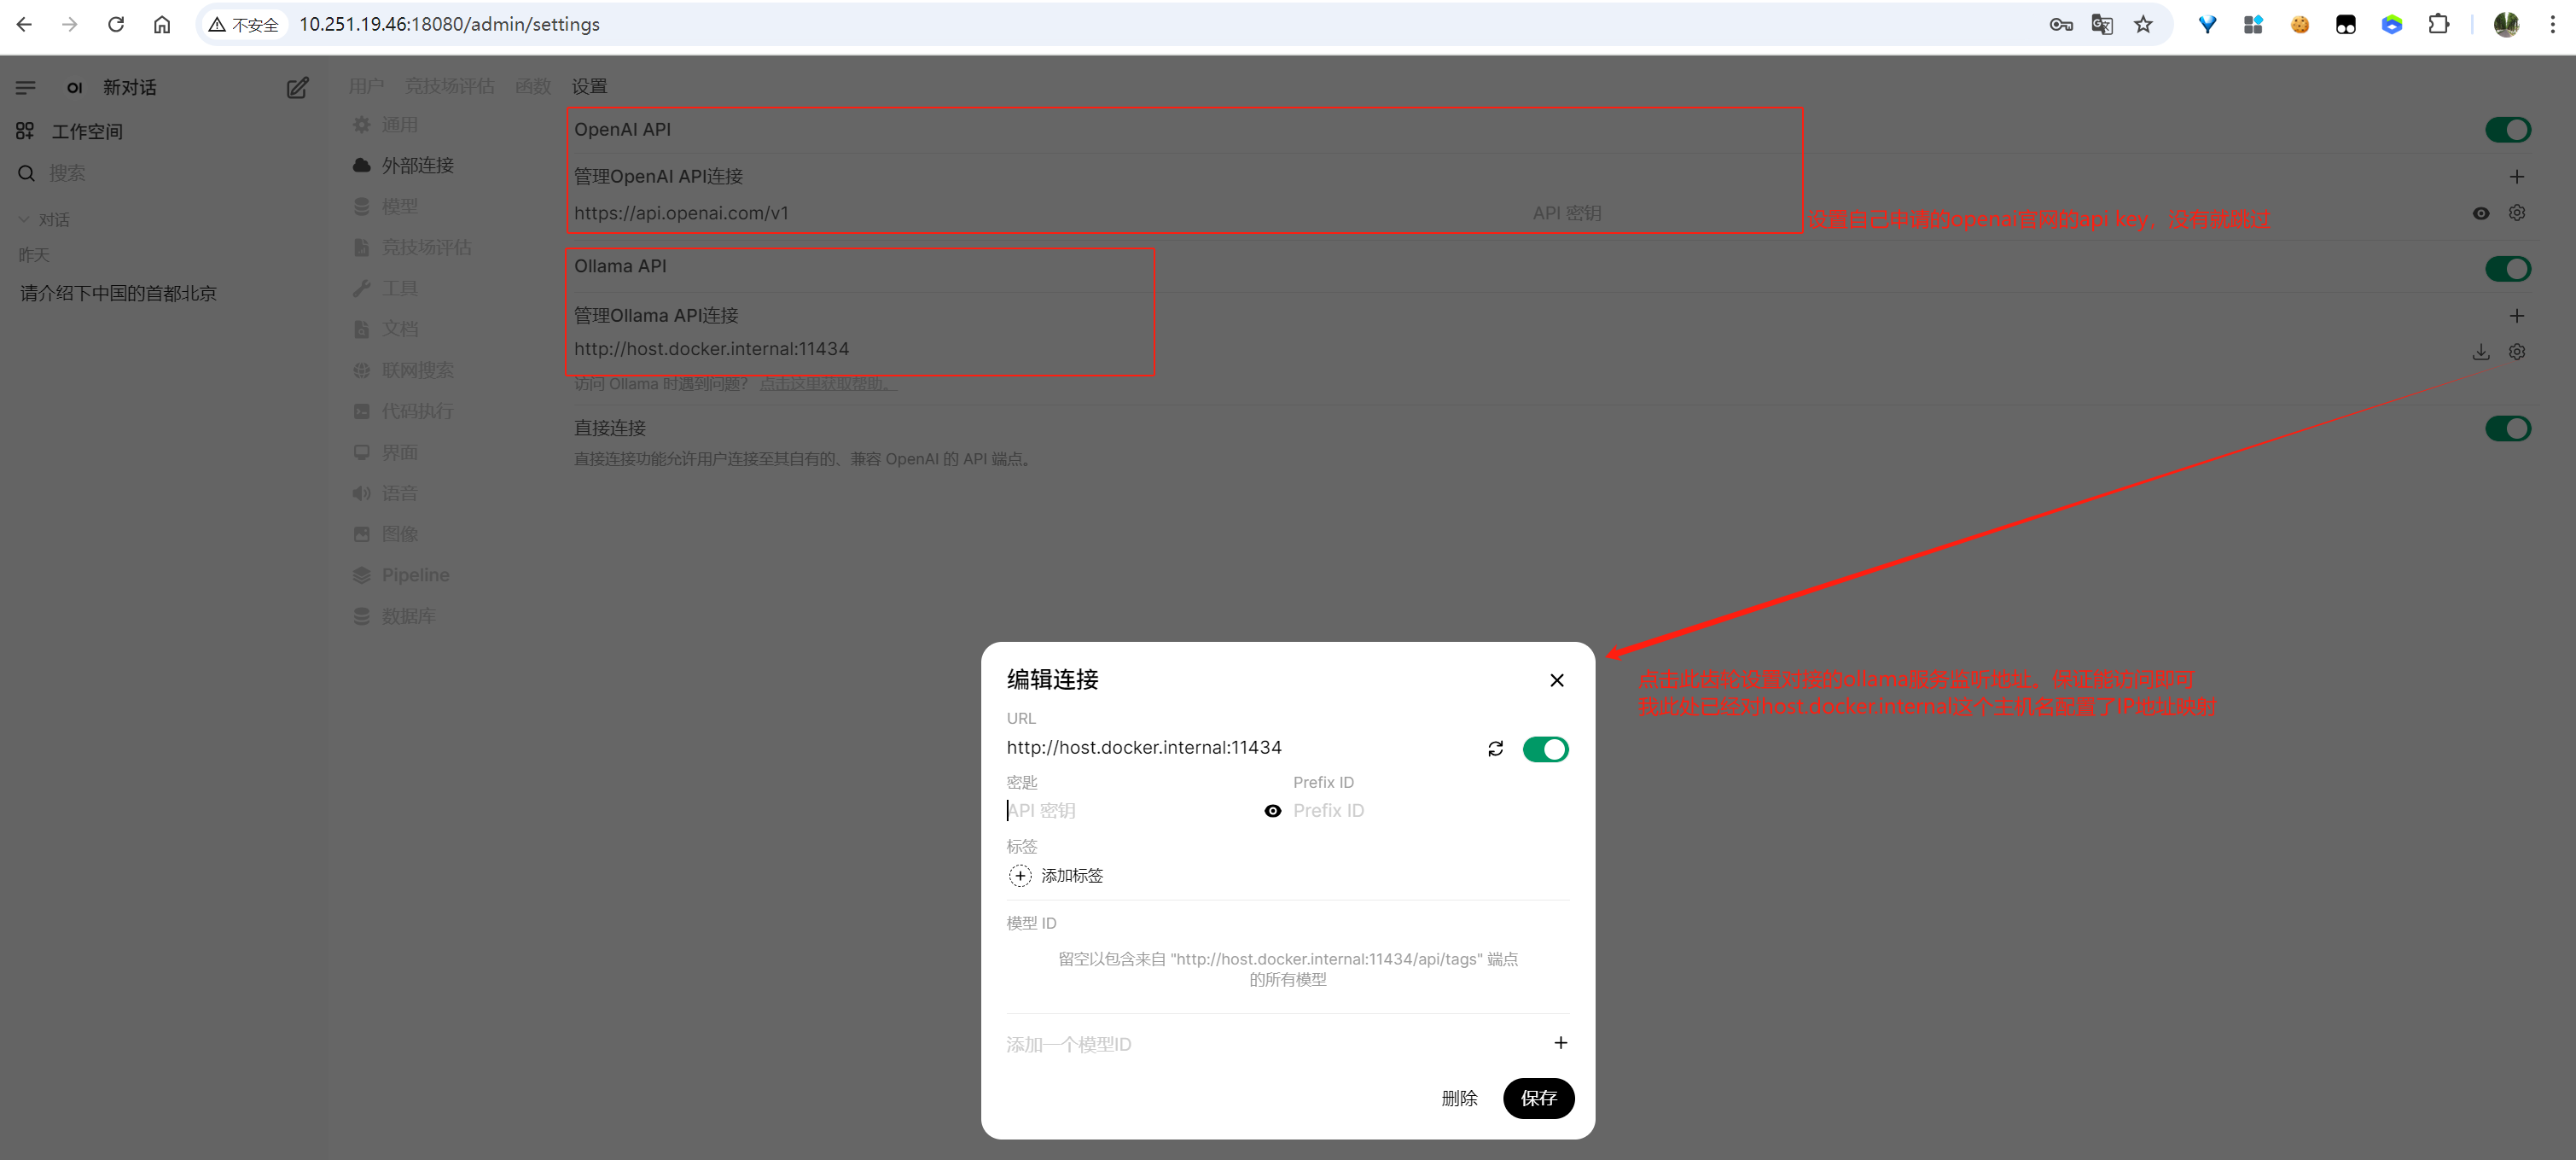Toggle the connection enable switch in dialog
Image resolution: width=2576 pixels, height=1160 pixels.
coord(1545,749)
